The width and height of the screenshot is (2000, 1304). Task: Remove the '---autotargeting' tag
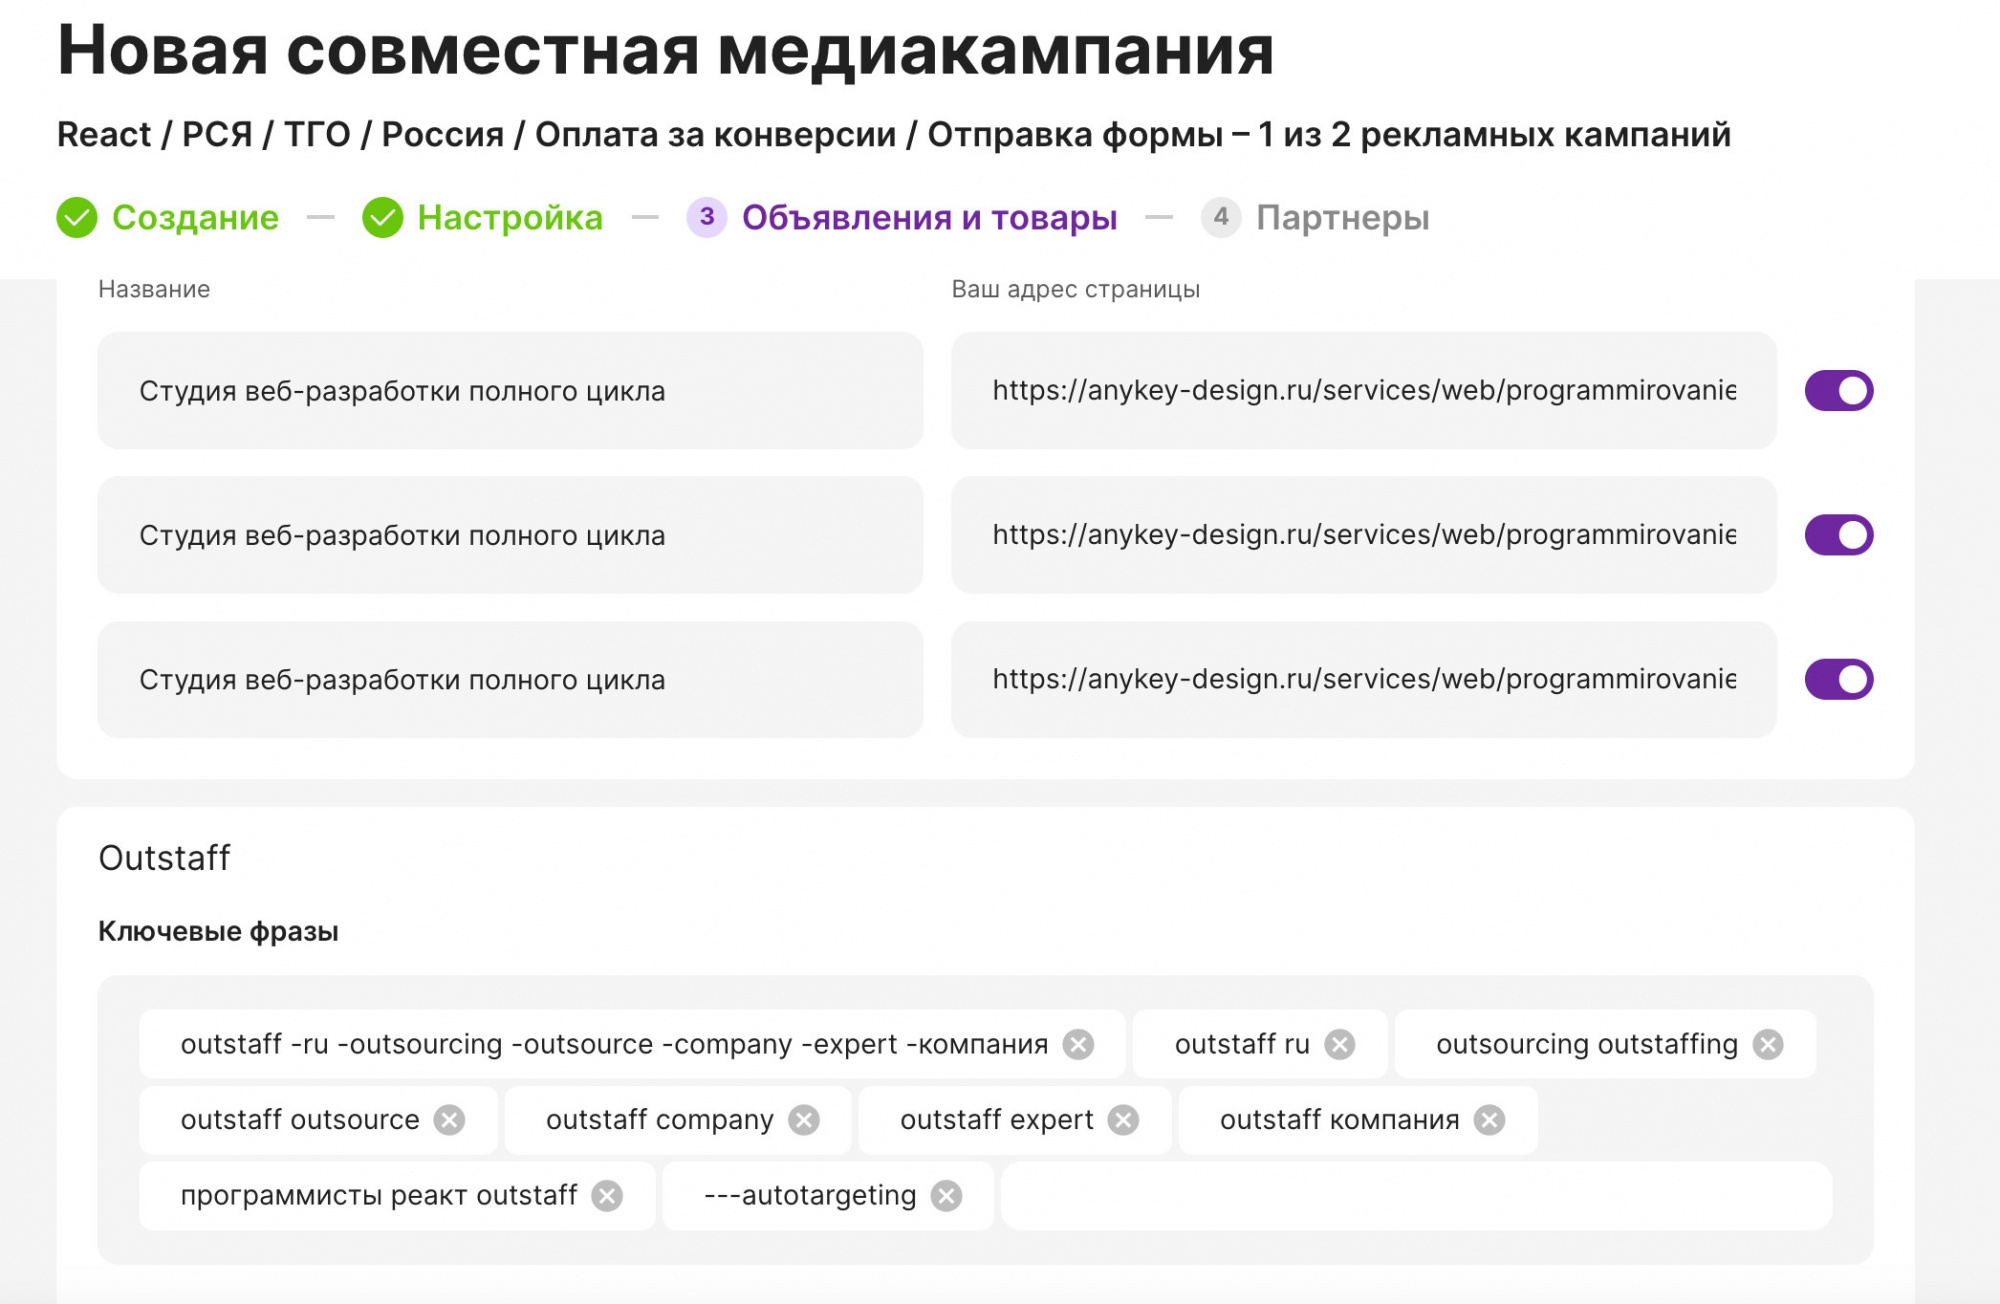pos(946,1196)
